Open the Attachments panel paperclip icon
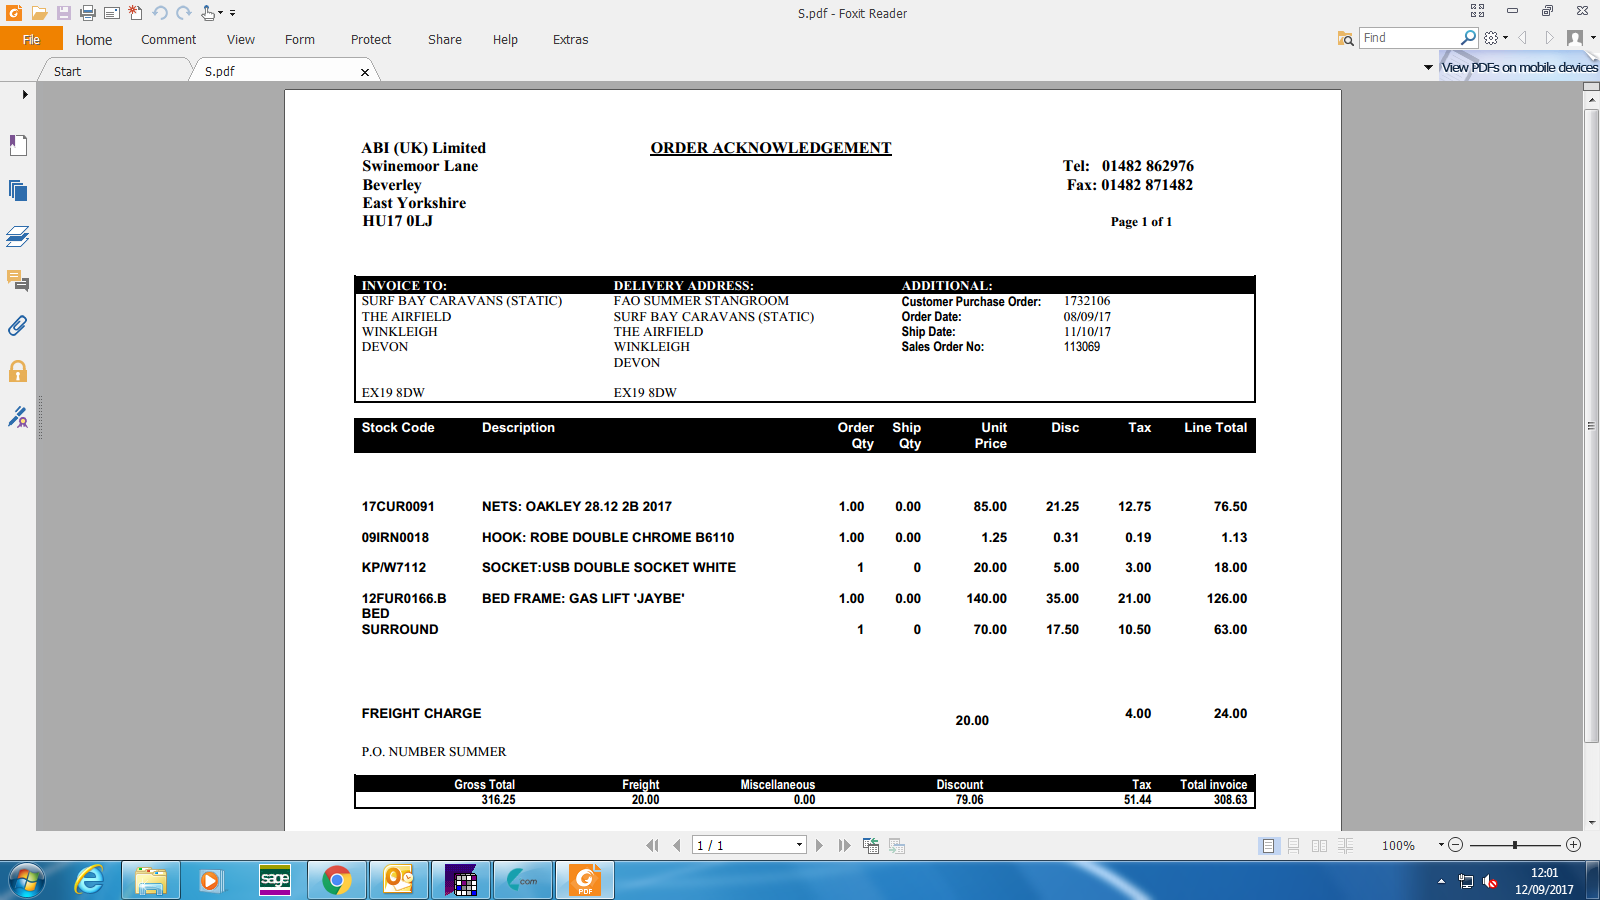This screenshot has height=900, width=1600. pyautogui.click(x=18, y=326)
